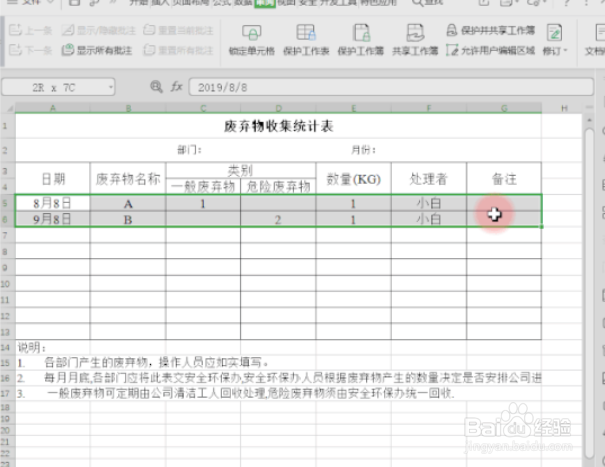Go to previous comment 上一条
Viewport: 605px width, 467px height.
coord(30,30)
